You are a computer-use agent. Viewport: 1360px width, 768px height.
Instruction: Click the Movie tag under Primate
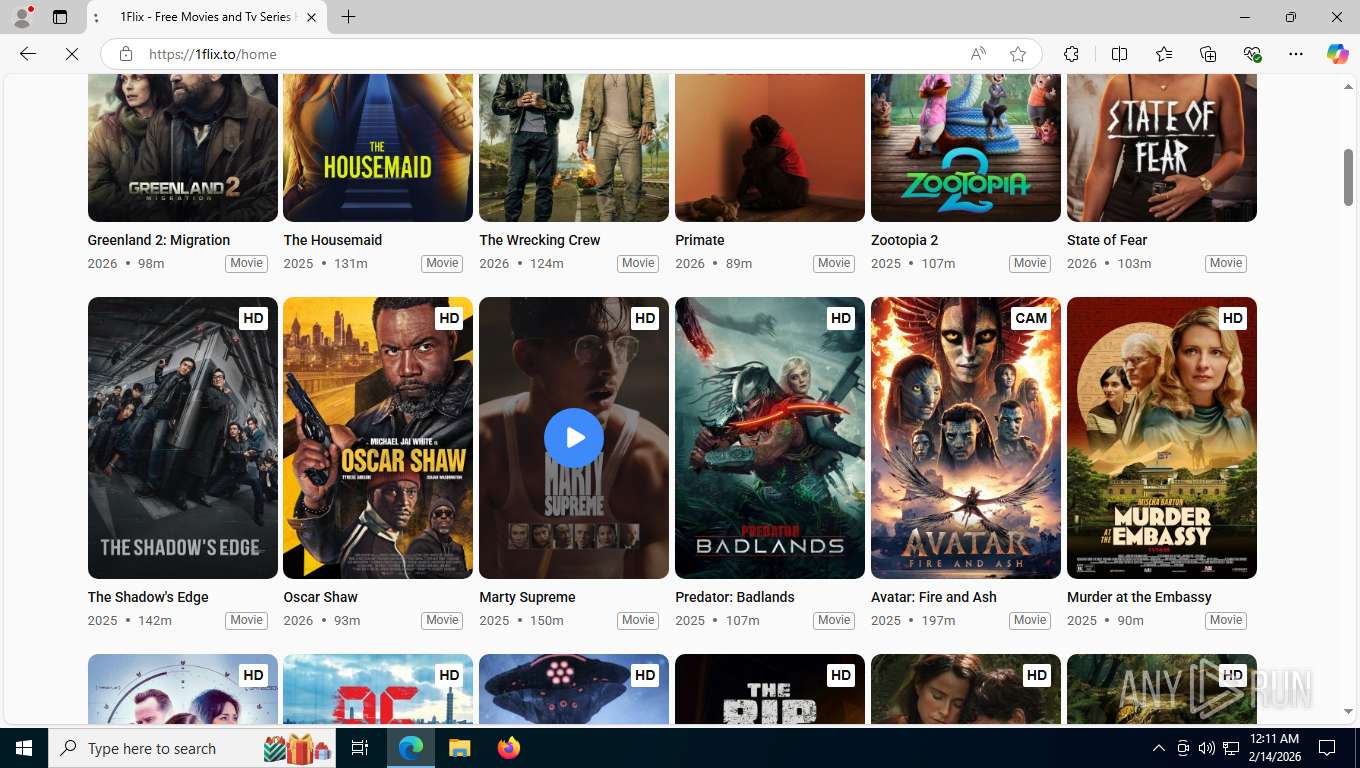(834, 263)
